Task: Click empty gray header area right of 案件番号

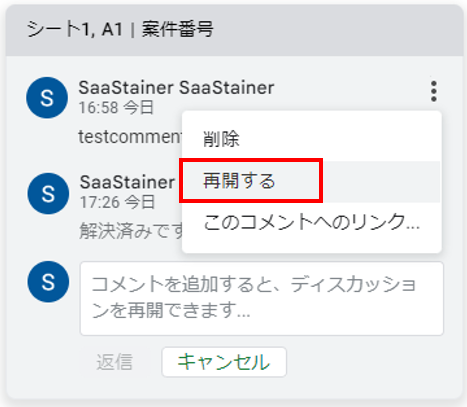Action: click(337, 30)
